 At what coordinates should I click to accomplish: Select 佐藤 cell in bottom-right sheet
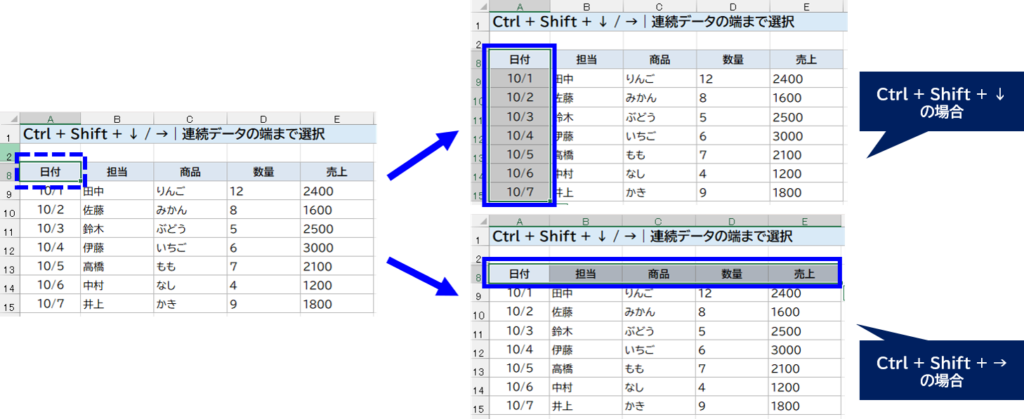(x=586, y=312)
